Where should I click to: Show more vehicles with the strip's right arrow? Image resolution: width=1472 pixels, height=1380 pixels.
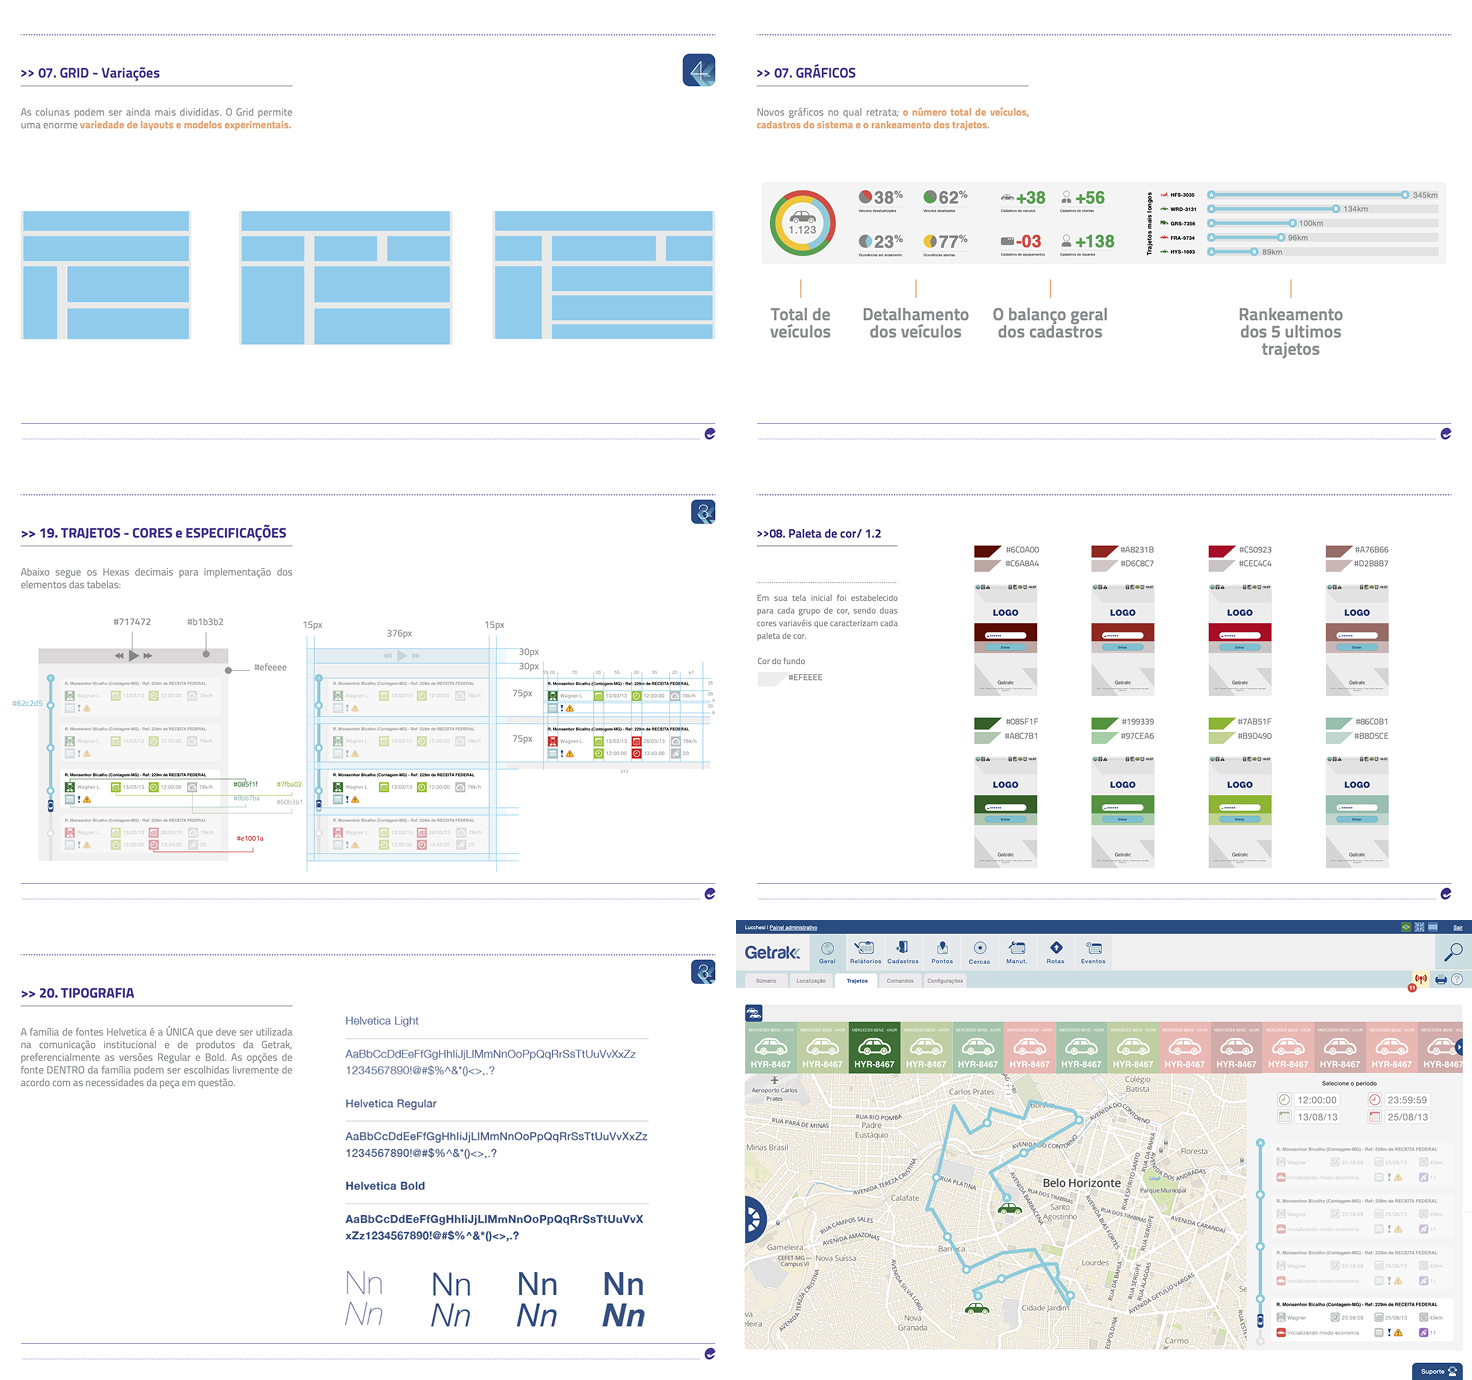[x=1459, y=1047]
